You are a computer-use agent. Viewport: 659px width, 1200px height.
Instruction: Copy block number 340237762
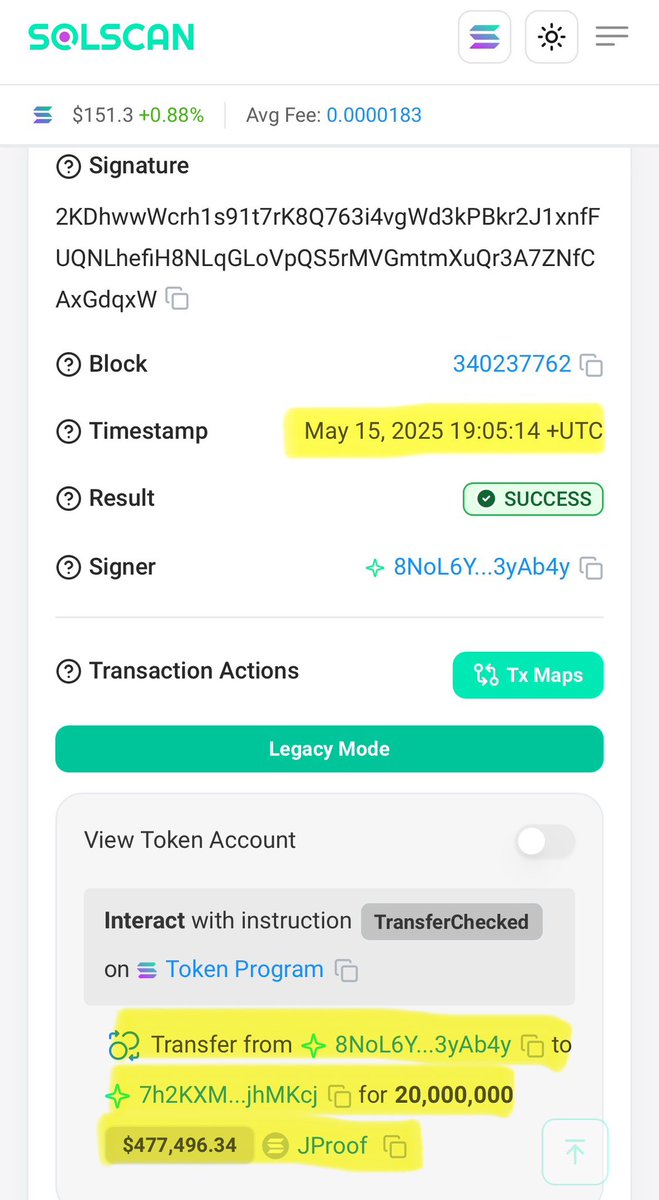click(x=592, y=365)
